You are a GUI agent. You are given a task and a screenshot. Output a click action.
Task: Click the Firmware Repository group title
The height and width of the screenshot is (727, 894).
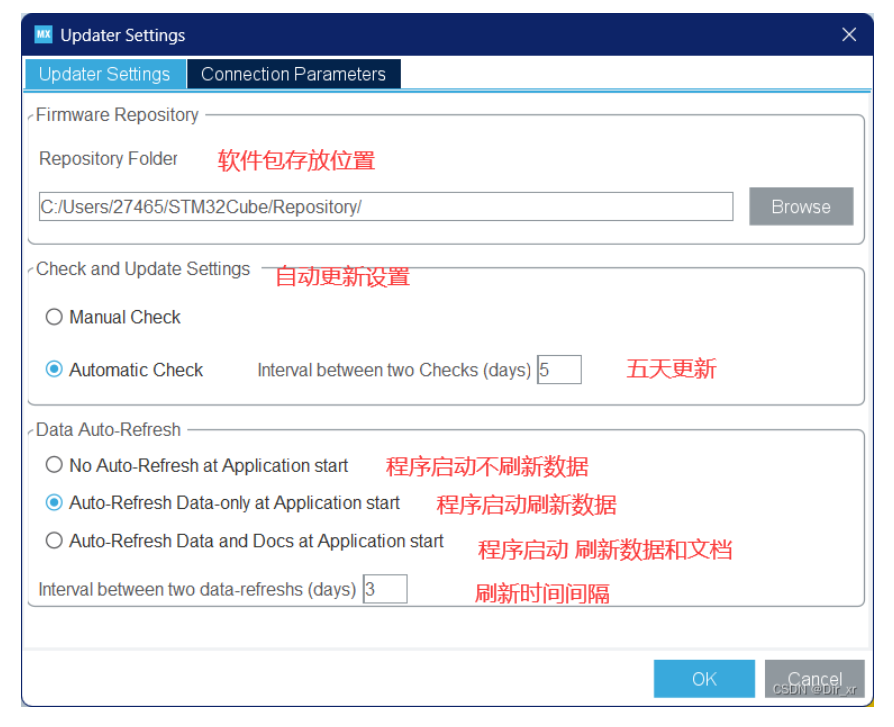pyautogui.click(x=117, y=115)
